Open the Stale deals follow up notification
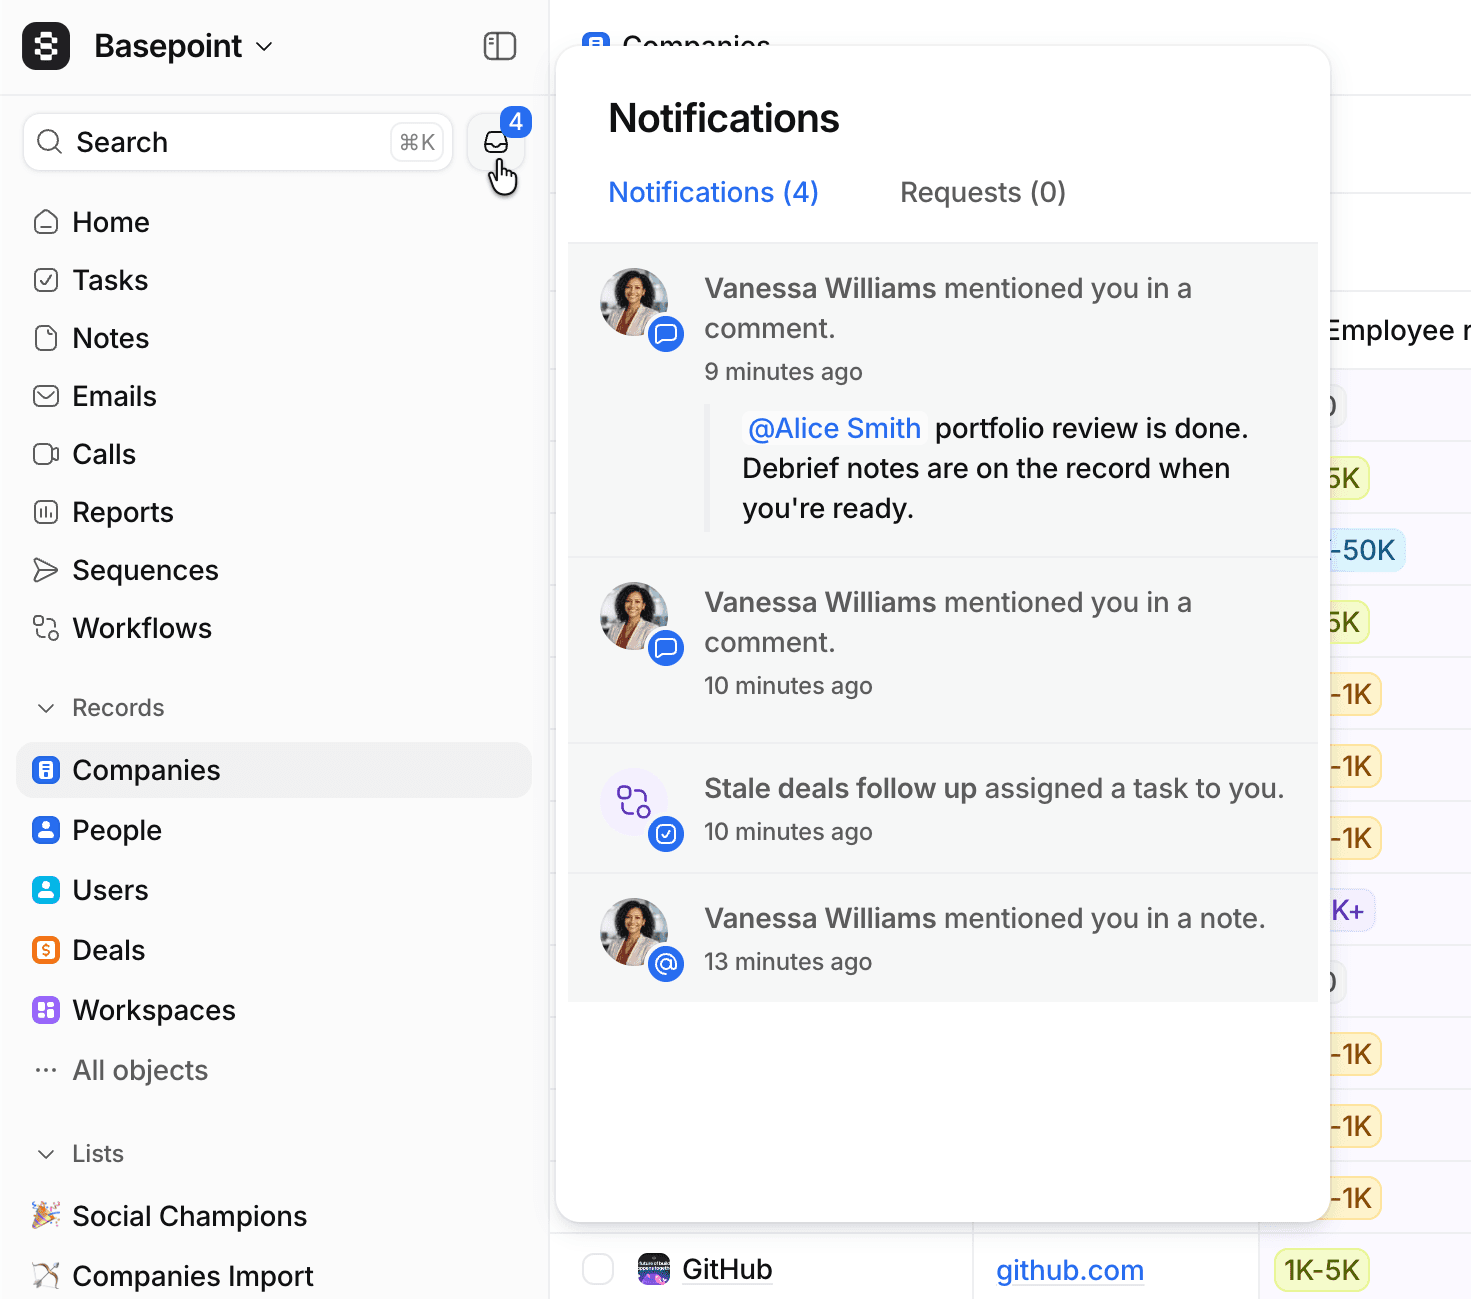This screenshot has width=1471, height=1299. pos(943,808)
